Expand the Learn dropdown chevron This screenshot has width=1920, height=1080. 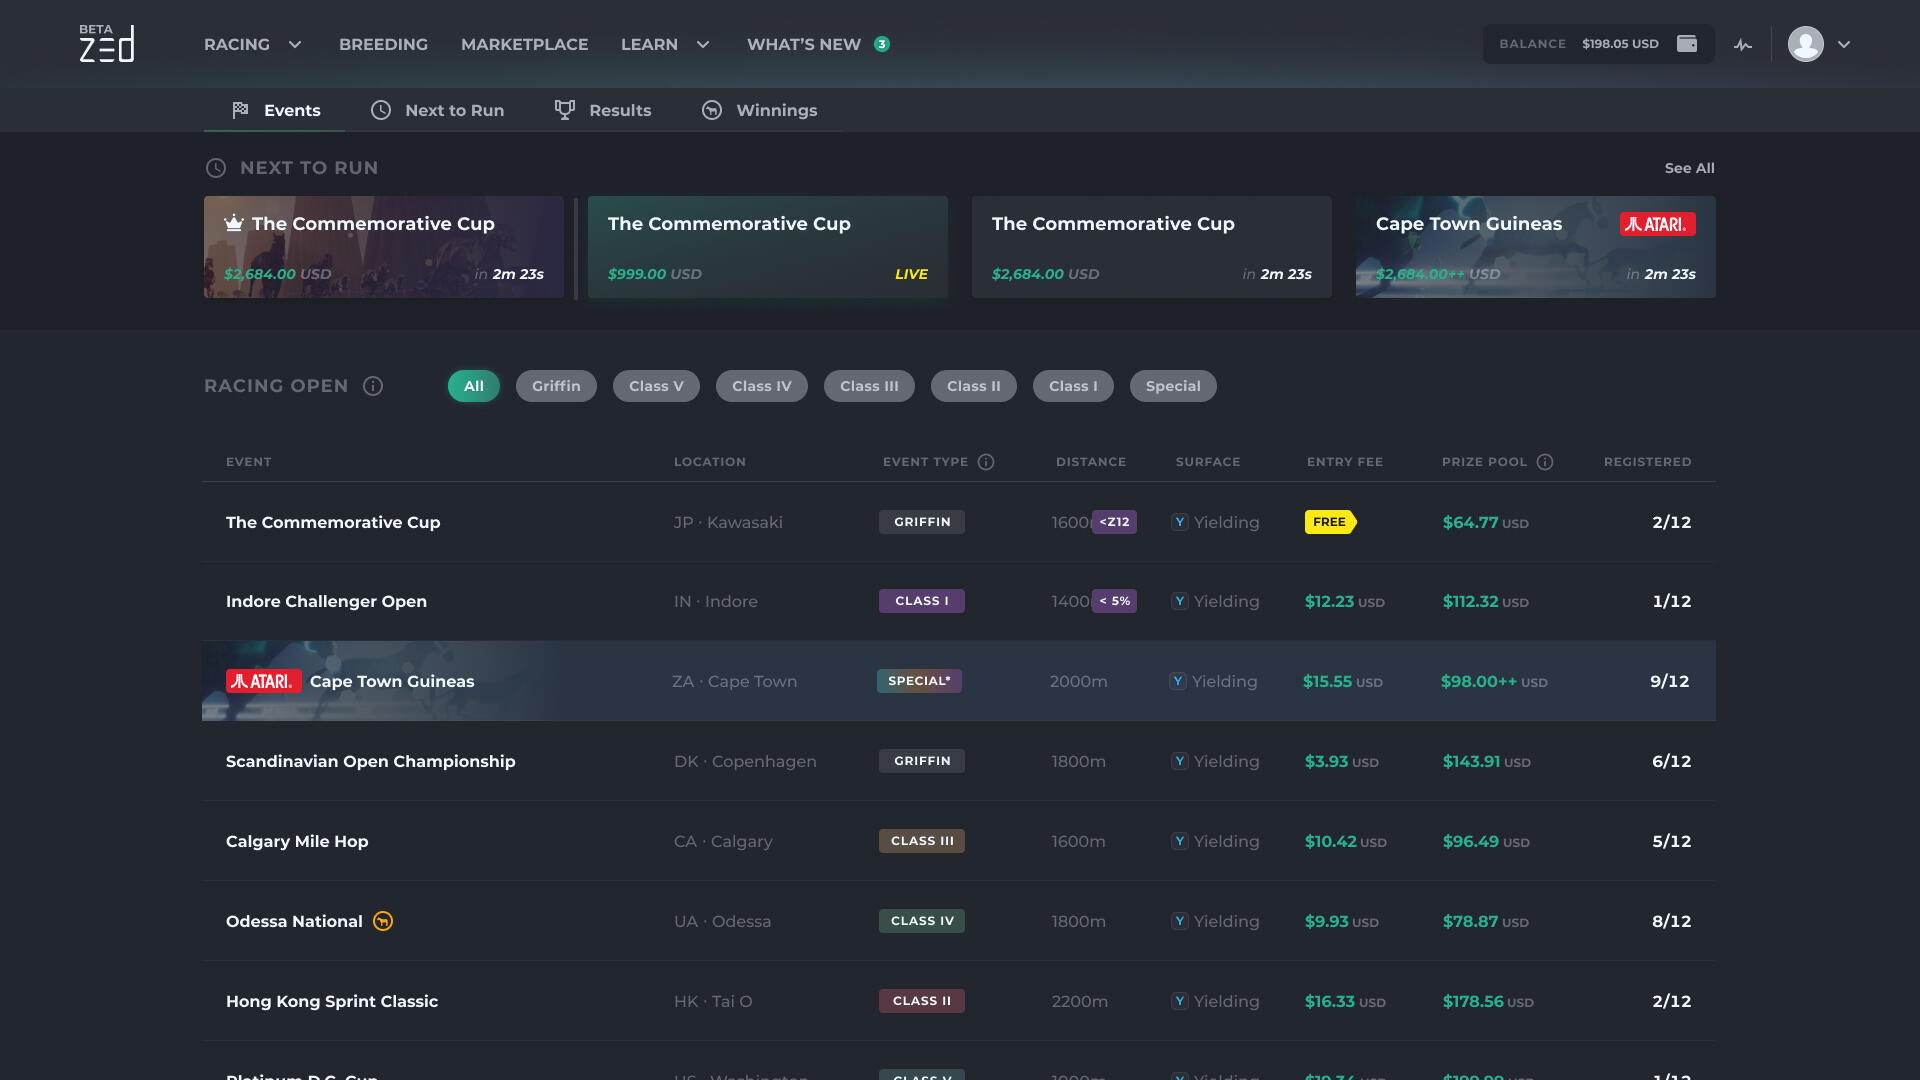(703, 44)
